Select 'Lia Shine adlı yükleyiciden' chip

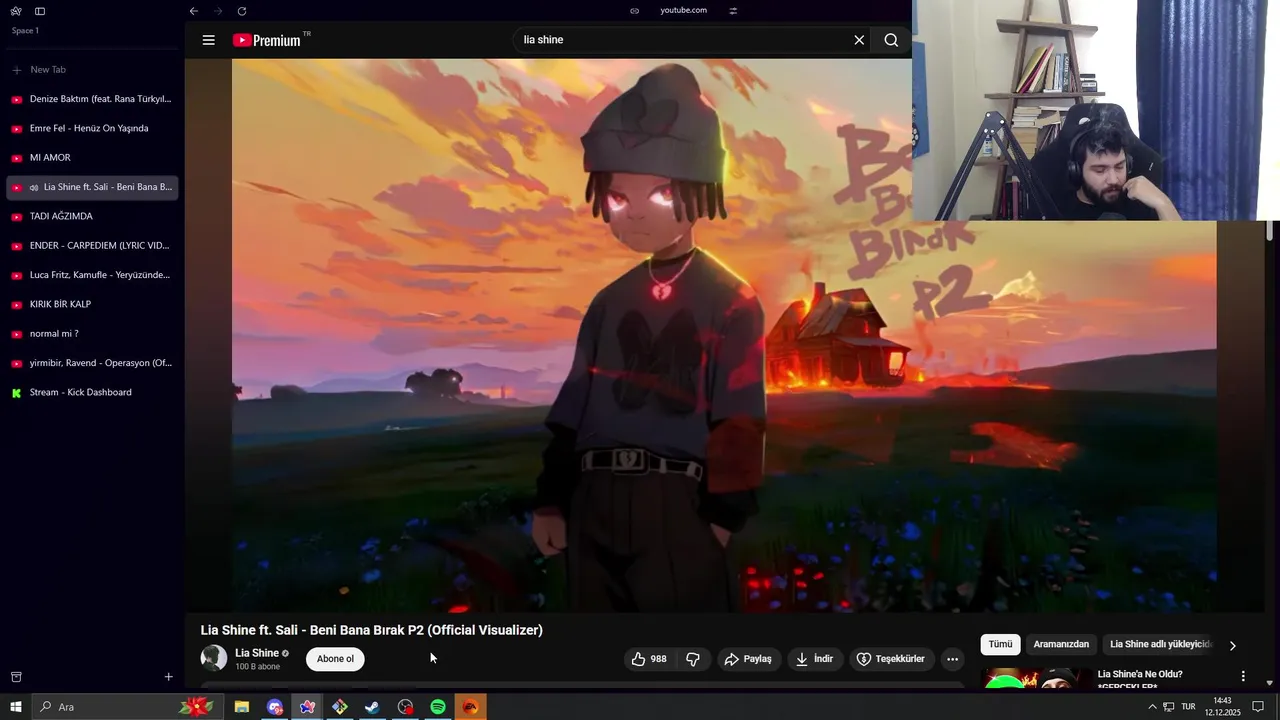1160,645
